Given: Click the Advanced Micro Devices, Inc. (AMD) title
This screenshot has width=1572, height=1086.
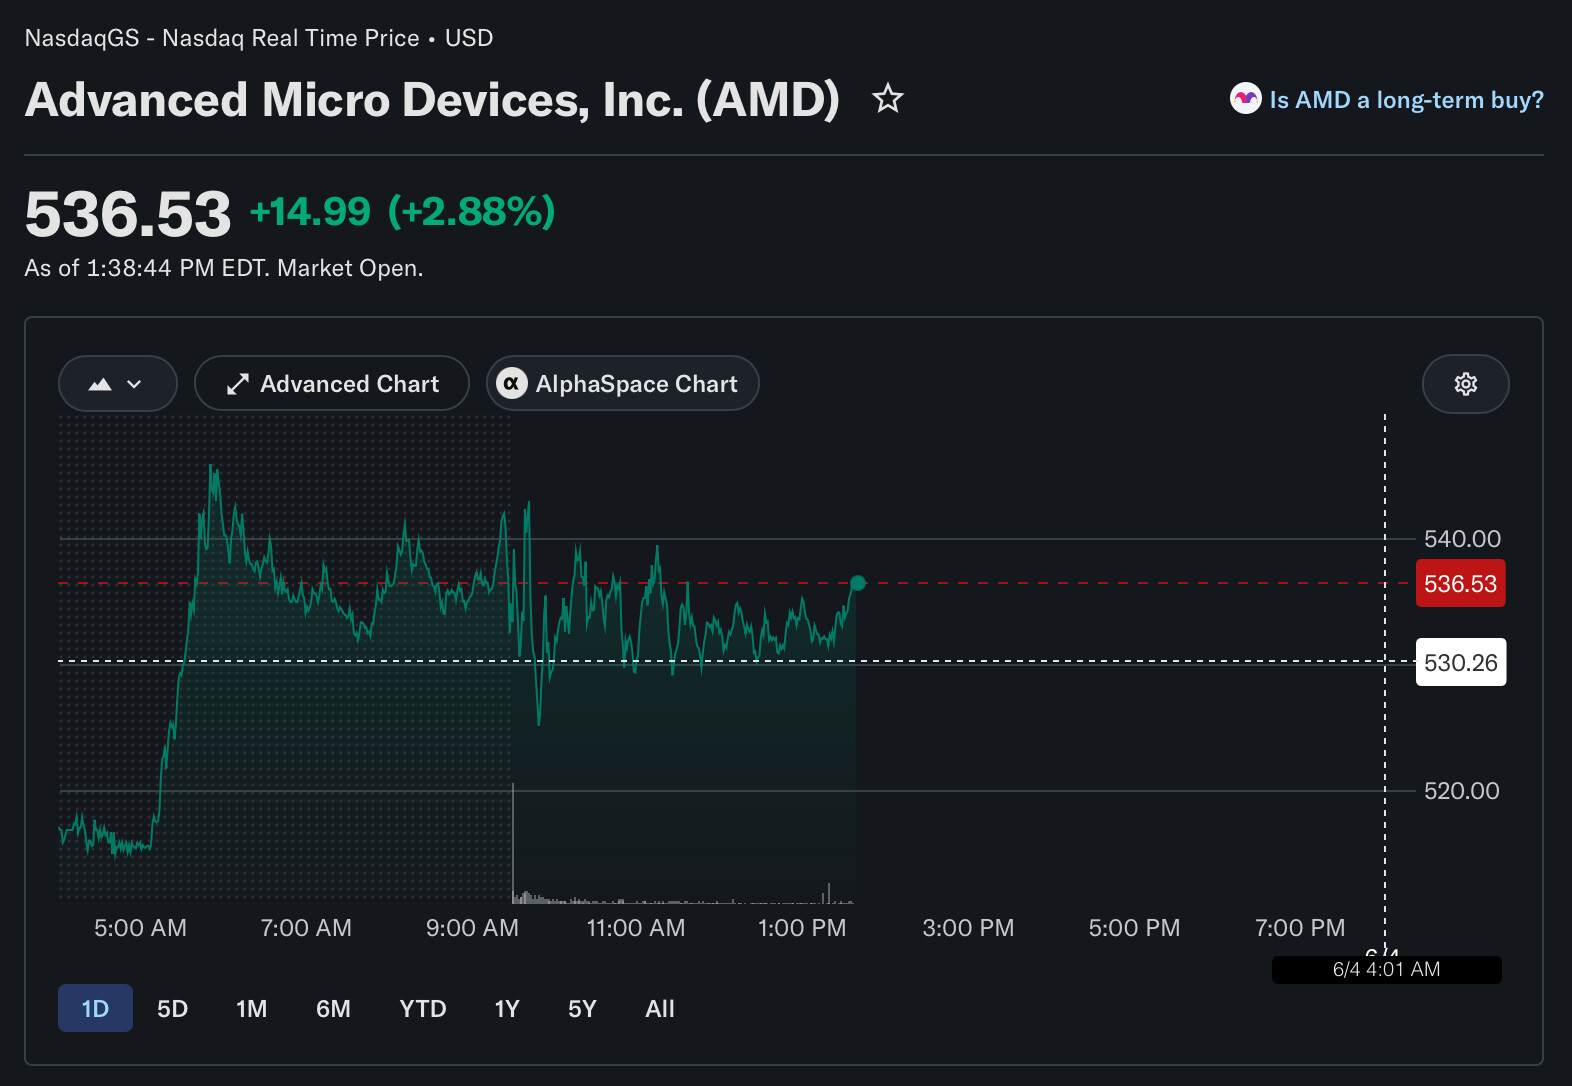Looking at the screenshot, I should pyautogui.click(x=432, y=100).
